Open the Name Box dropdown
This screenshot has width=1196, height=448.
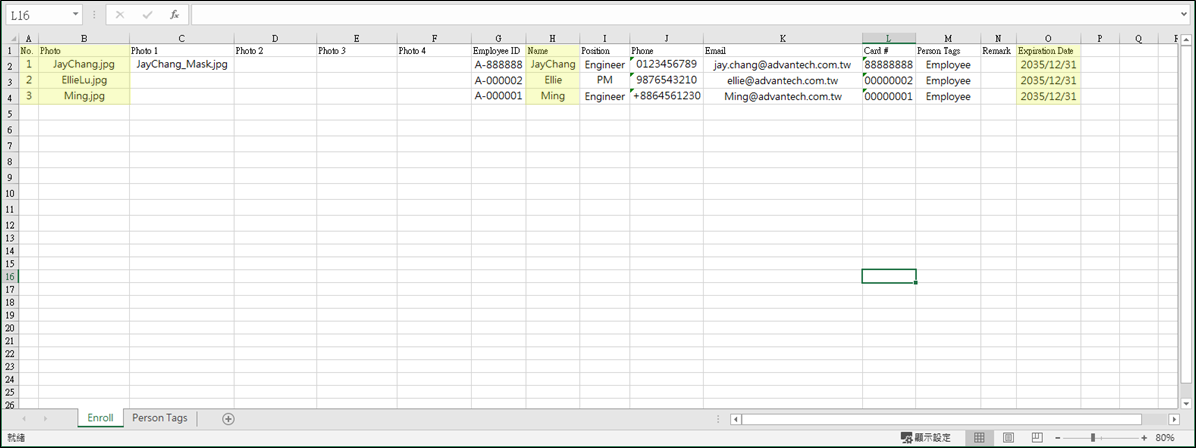click(x=76, y=15)
